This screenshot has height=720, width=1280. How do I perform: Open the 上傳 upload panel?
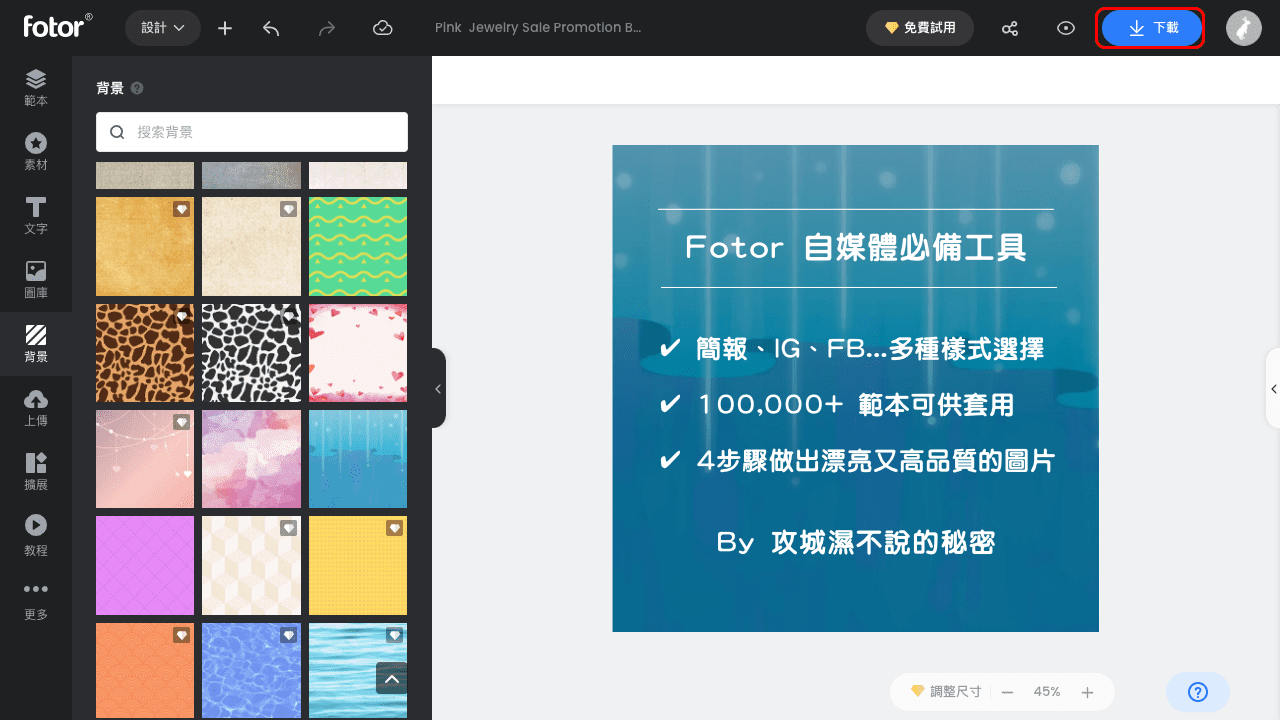pyautogui.click(x=36, y=408)
